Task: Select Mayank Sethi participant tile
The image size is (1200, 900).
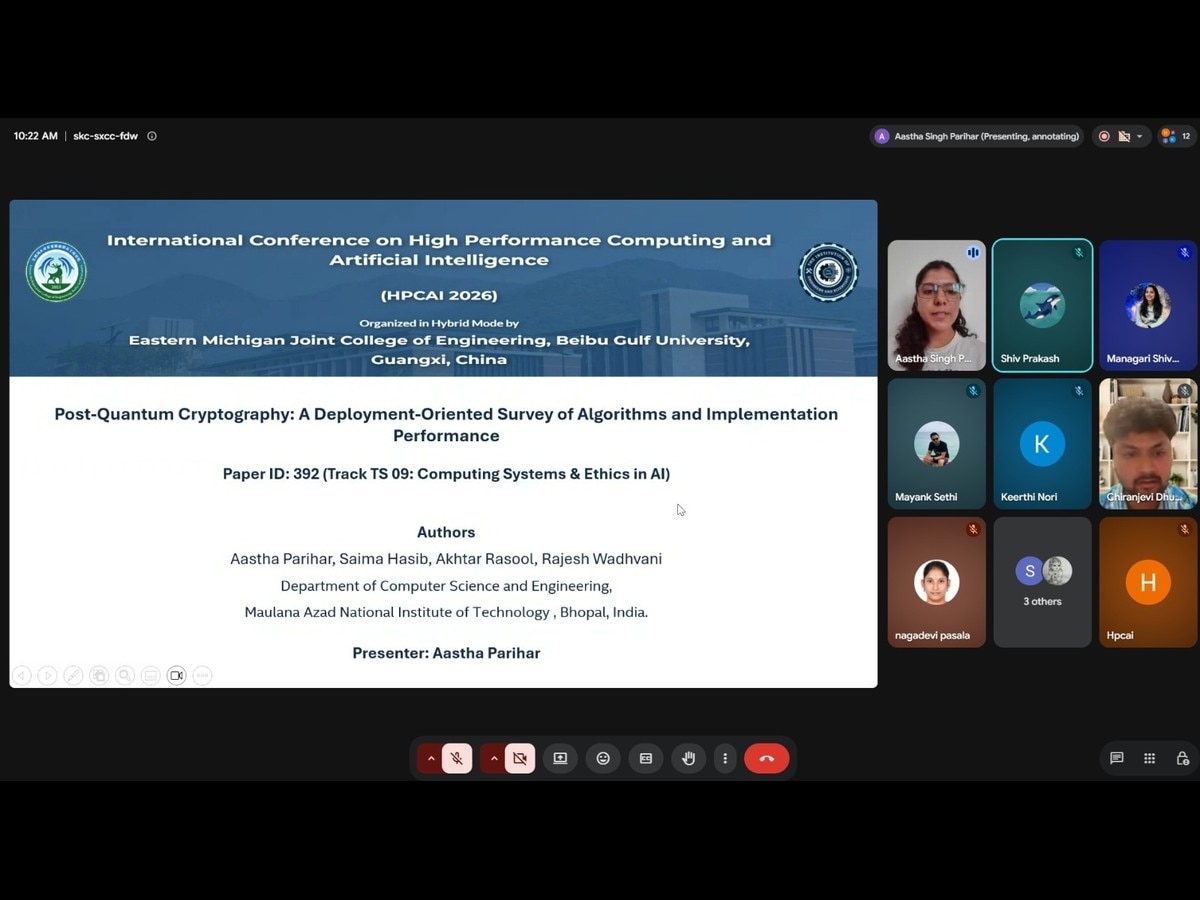Action: click(937, 443)
